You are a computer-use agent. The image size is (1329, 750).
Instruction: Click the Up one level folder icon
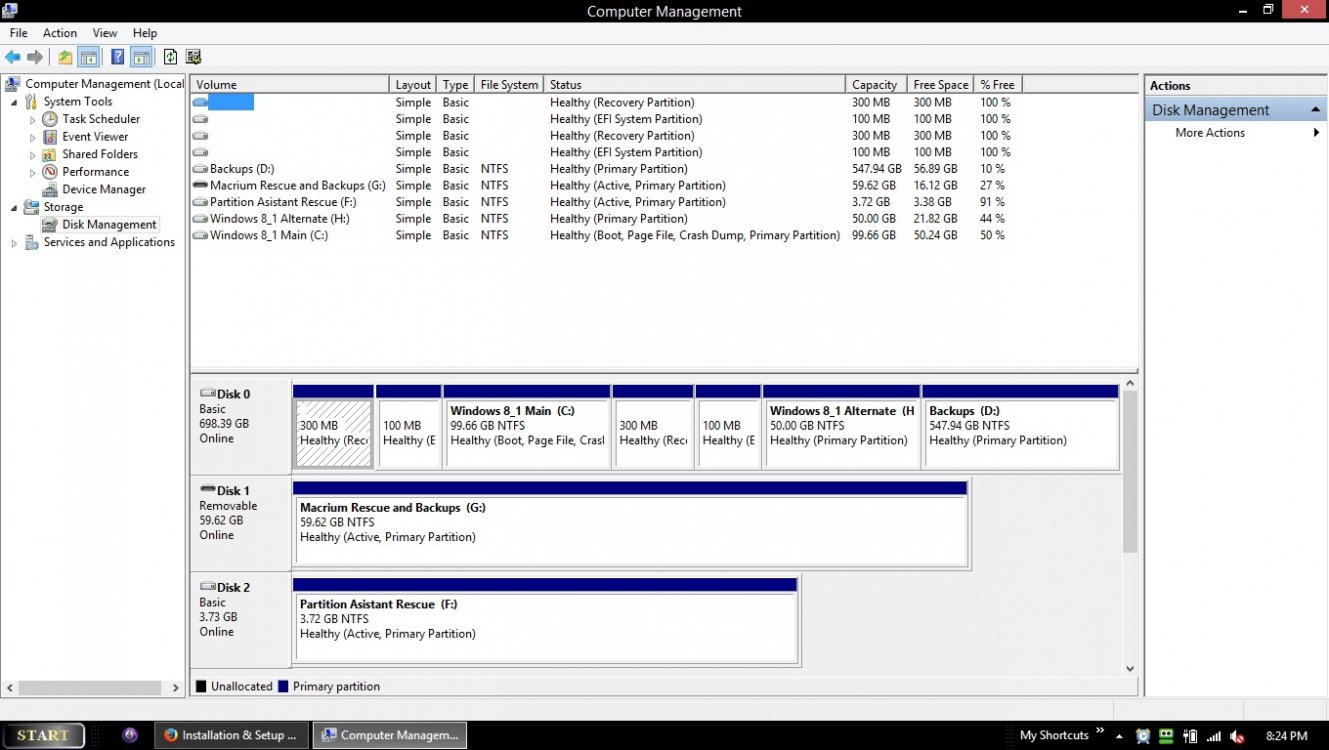point(65,57)
